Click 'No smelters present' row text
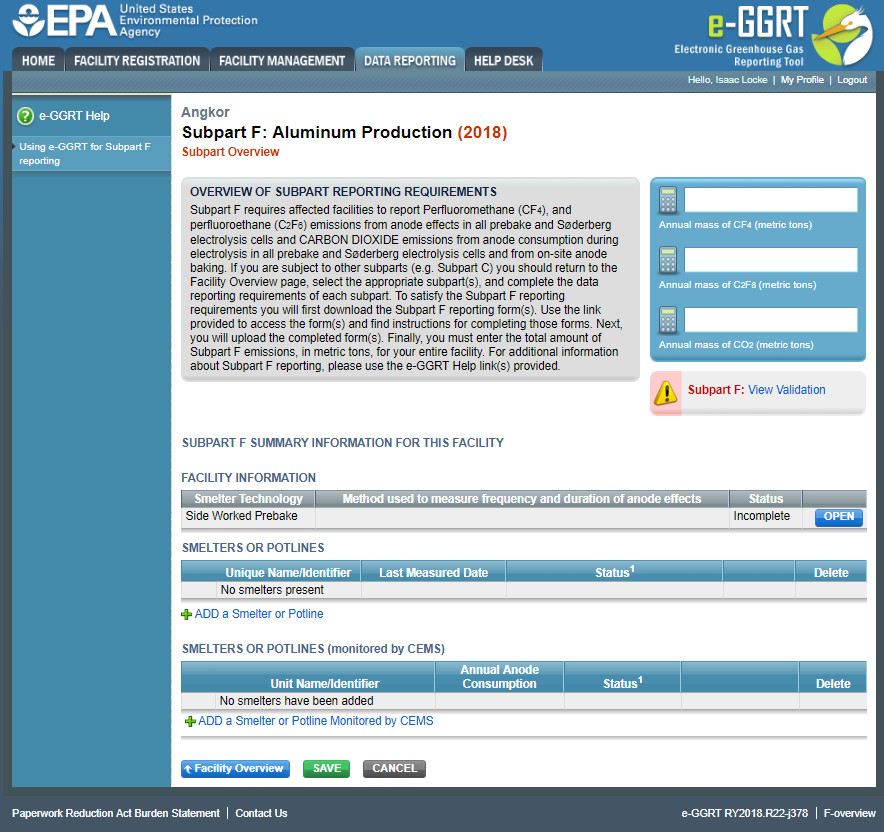884x832 pixels. click(272, 590)
